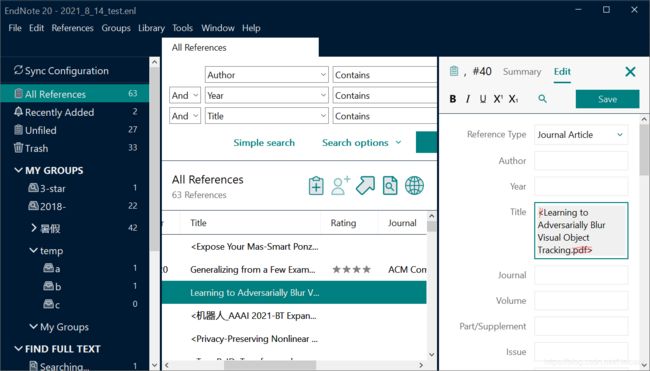Open the Contains dropdown in the Year row
This screenshot has width=650, height=371.
point(385,95)
